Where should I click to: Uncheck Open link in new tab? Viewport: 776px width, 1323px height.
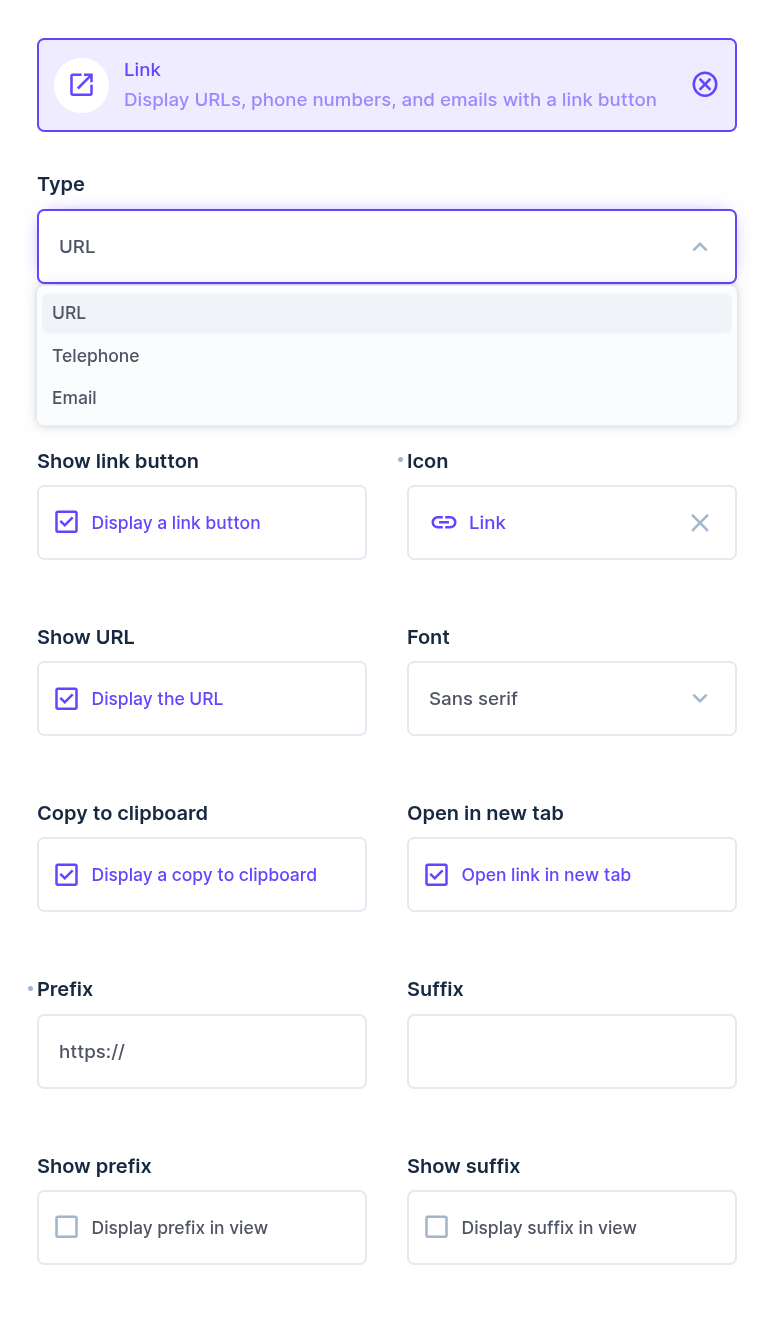tap(437, 874)
